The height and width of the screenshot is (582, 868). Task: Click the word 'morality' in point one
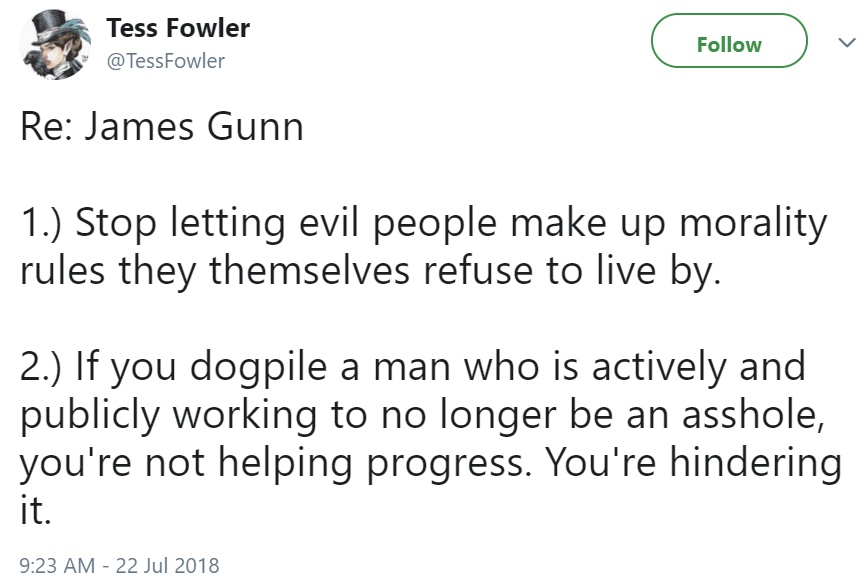[x=753, y=224]
